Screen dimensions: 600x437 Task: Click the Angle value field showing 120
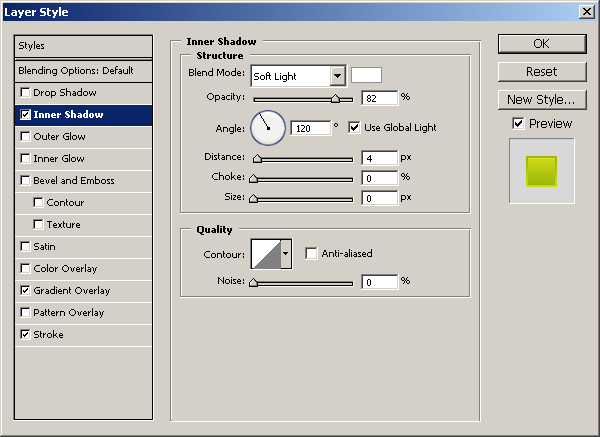click(x=310, y=128)
